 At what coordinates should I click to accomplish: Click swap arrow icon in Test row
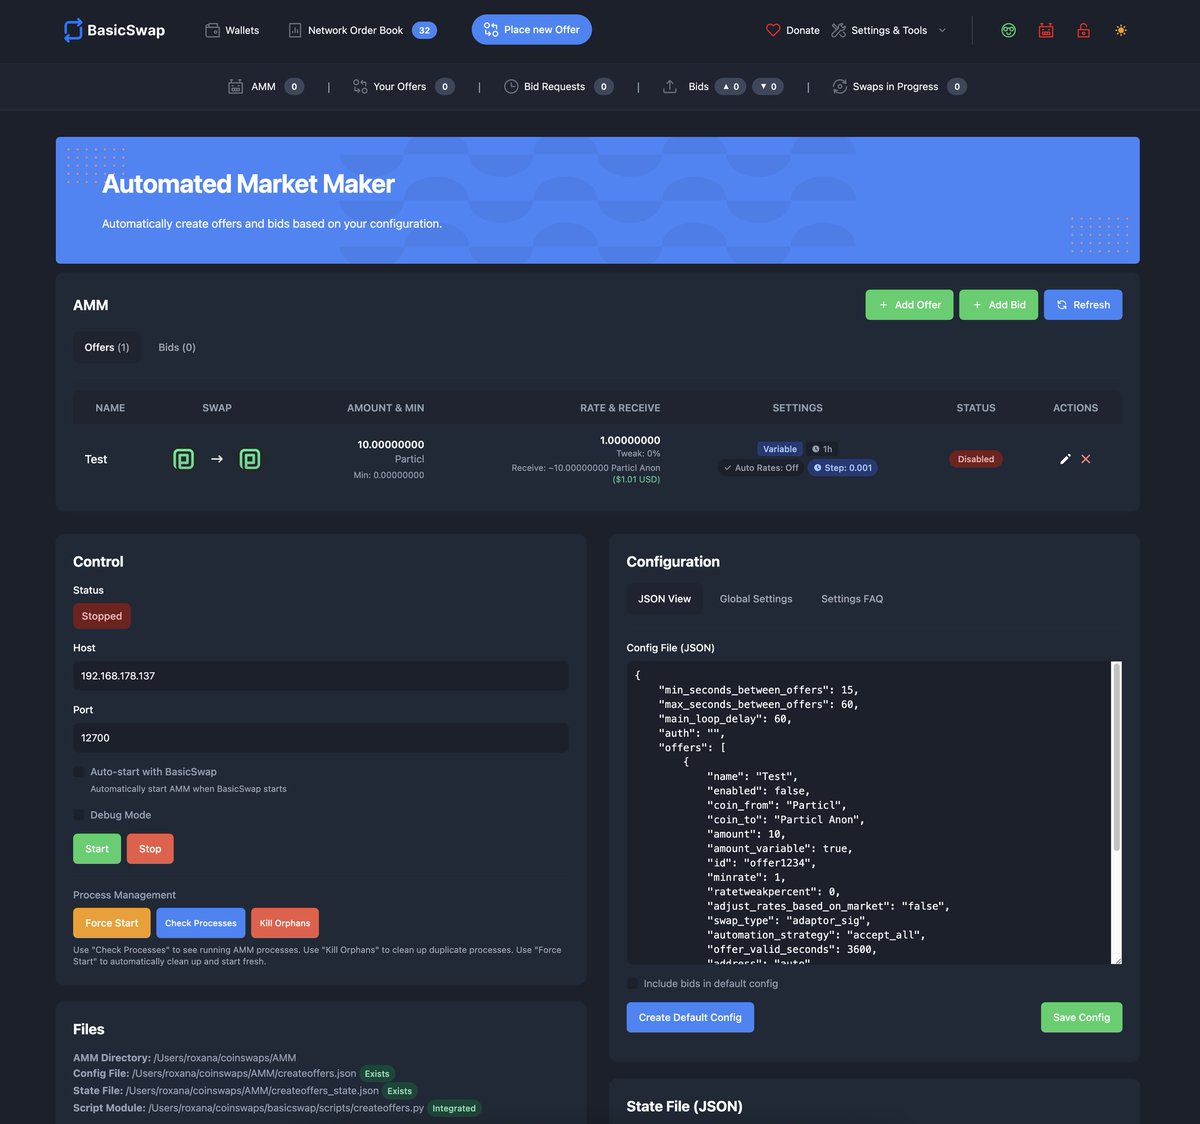pyautogui.click(x=217, y=459)
